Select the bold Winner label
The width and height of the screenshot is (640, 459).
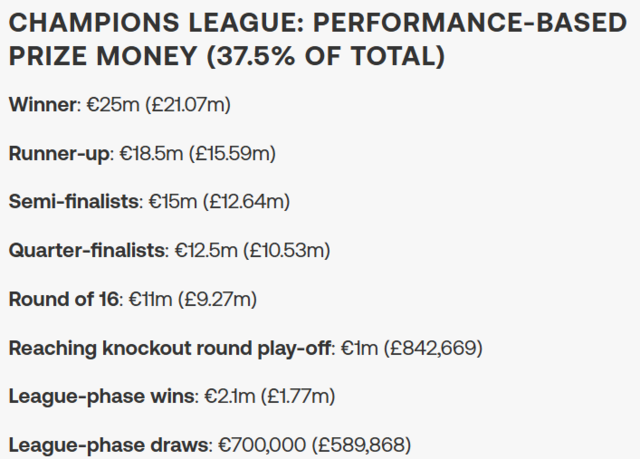click(x=42, y=104)
